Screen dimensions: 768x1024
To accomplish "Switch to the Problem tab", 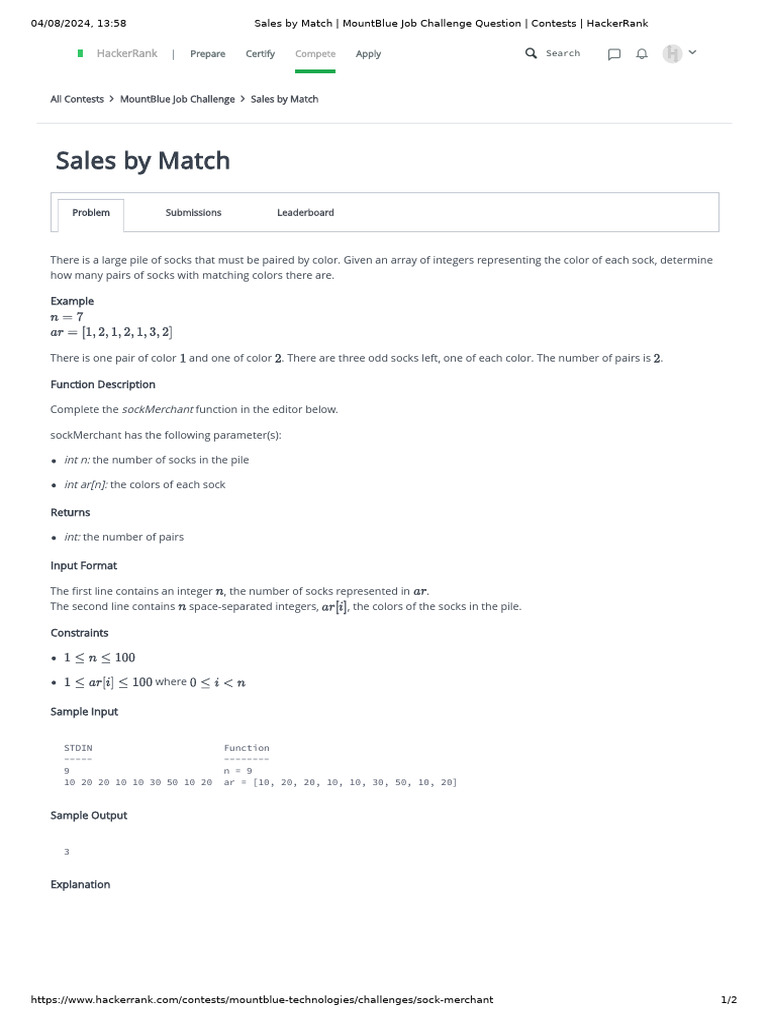I will [91, 213].
